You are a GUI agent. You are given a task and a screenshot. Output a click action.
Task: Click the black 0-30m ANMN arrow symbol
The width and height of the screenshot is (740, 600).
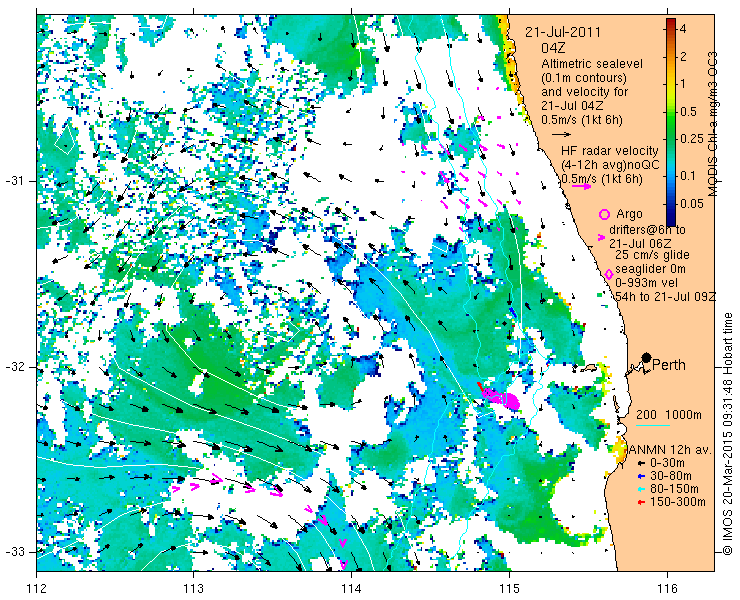coord(641,464)
